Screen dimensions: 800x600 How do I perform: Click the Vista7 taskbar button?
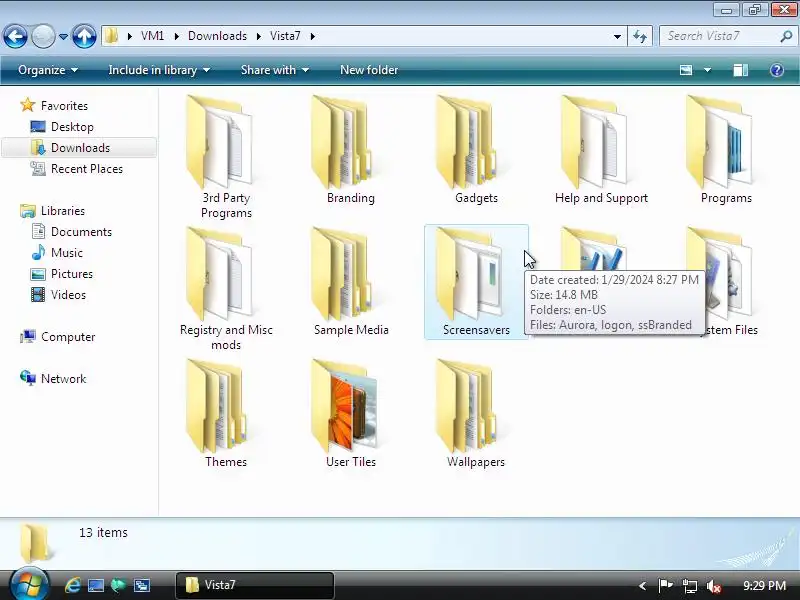click(x=255, y=585)
